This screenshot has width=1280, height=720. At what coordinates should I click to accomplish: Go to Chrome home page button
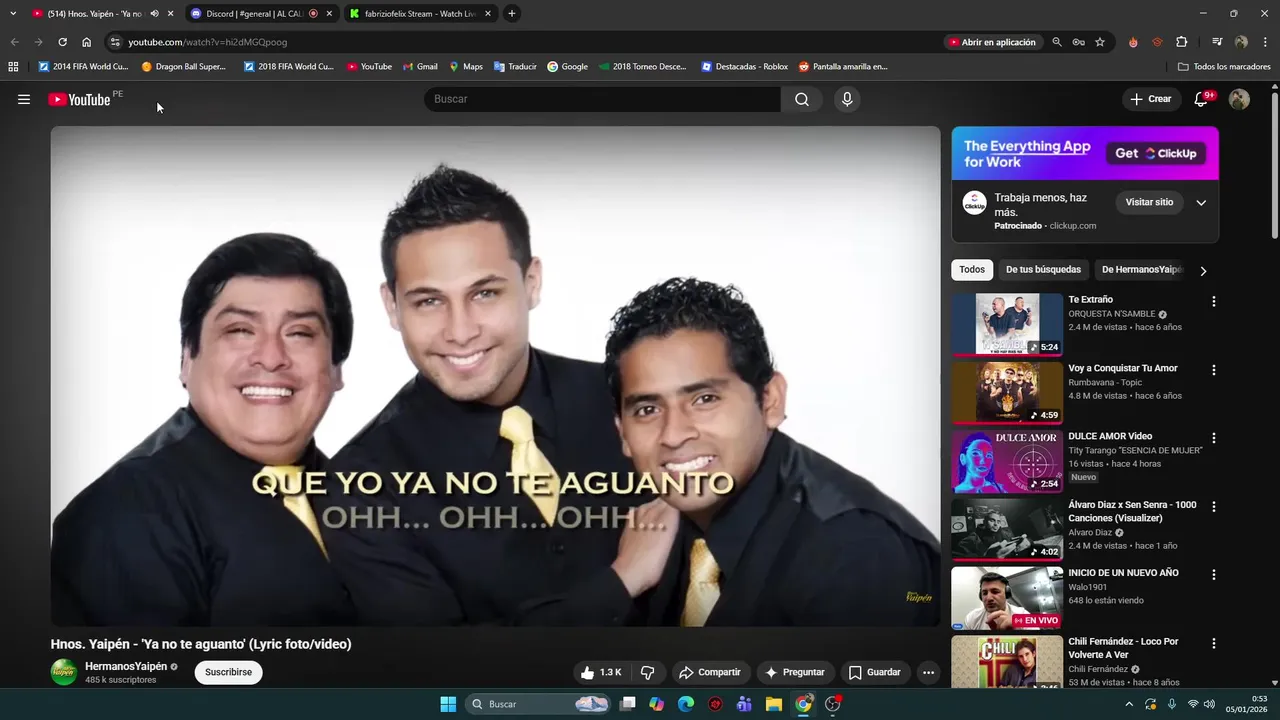(x=86, y=42)
